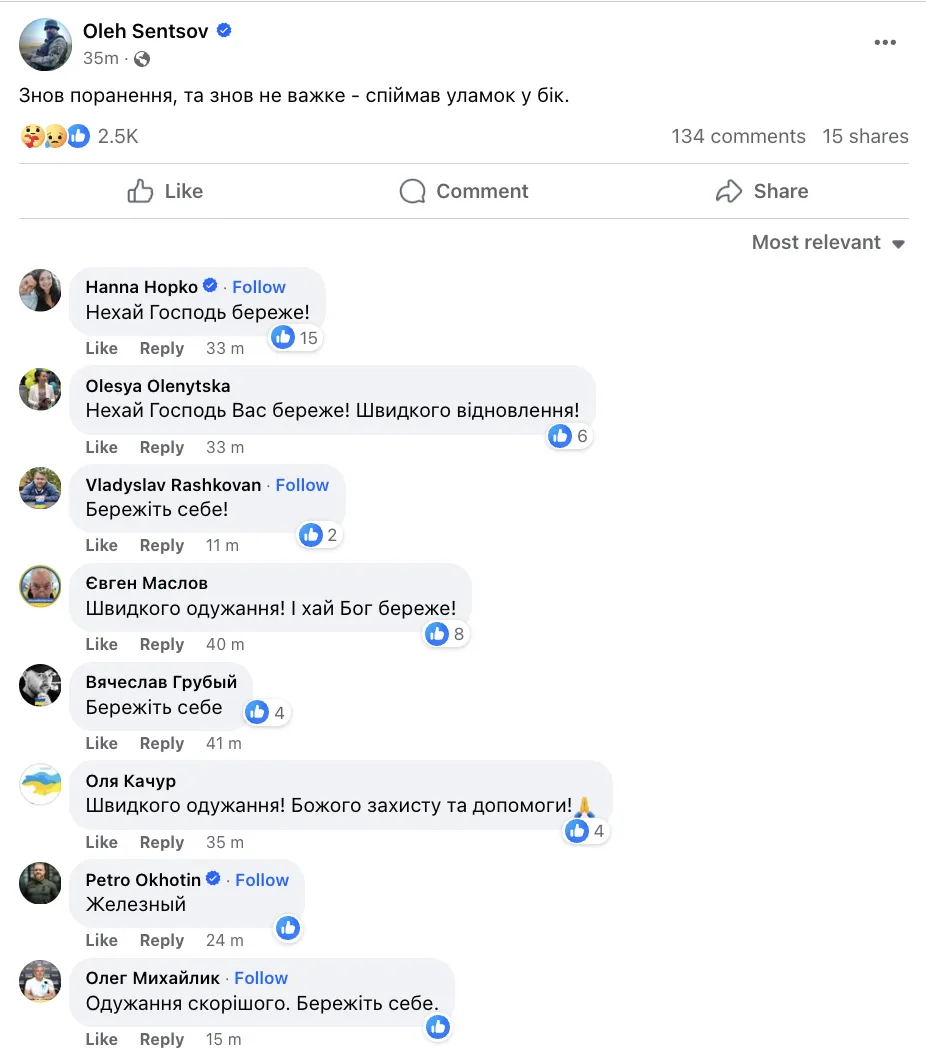Follow Vladyslav Rashkovan
Viewport: 926px width, 1056px height.
pos(302,485)
